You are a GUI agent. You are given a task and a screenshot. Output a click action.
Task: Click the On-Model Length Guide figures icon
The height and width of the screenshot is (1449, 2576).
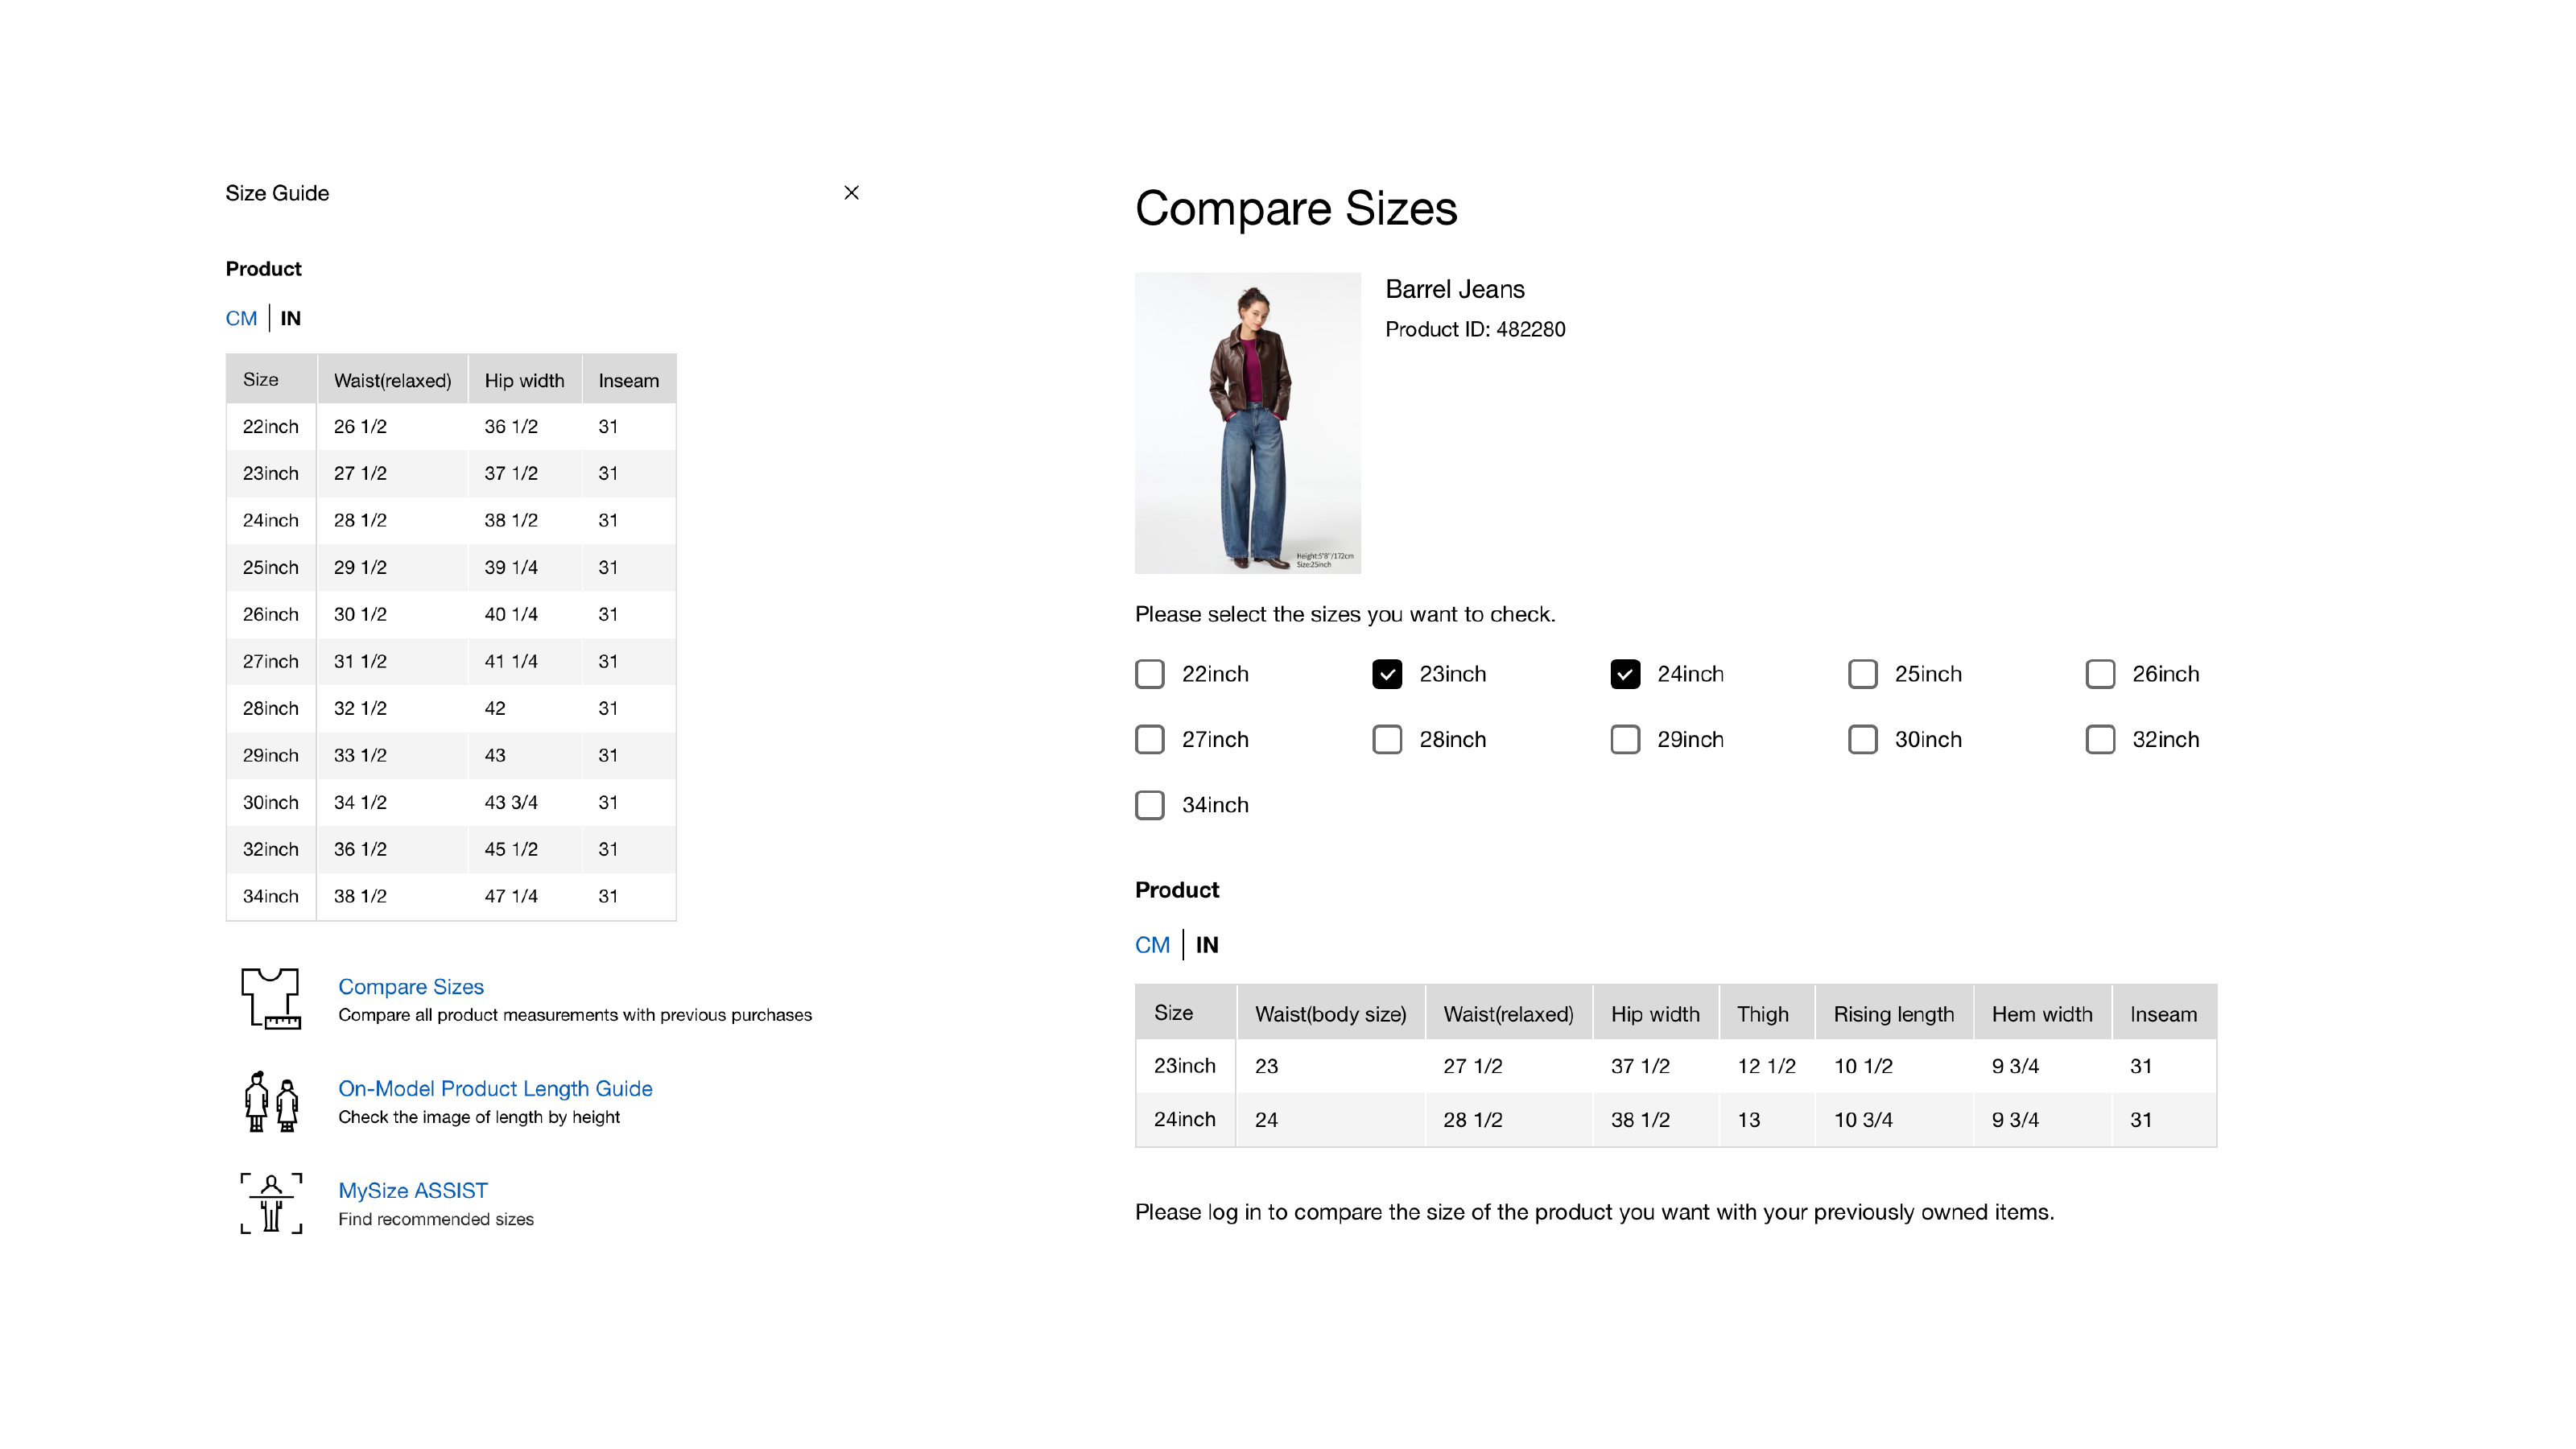coord(271,1101)
